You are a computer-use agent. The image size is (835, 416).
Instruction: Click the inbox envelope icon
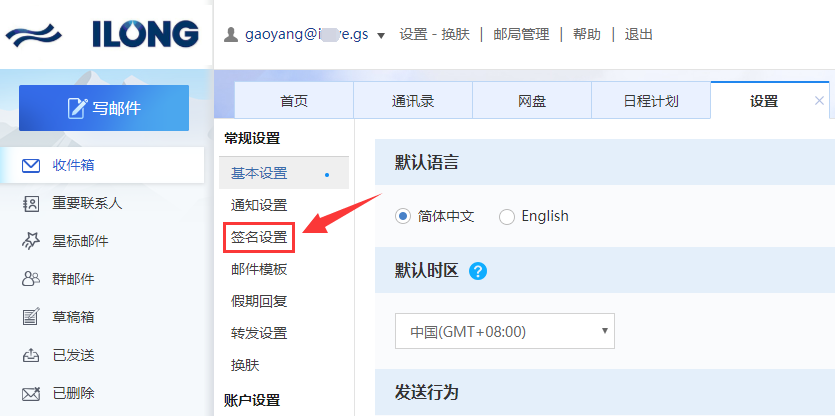click(x=31, y=165)
